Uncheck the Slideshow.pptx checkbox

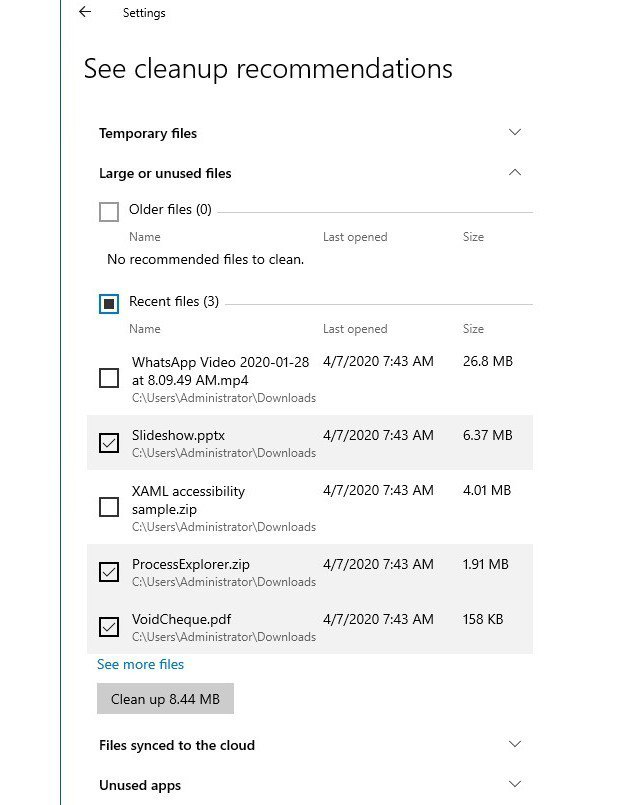pyautogui.click(x=109, y=443)
